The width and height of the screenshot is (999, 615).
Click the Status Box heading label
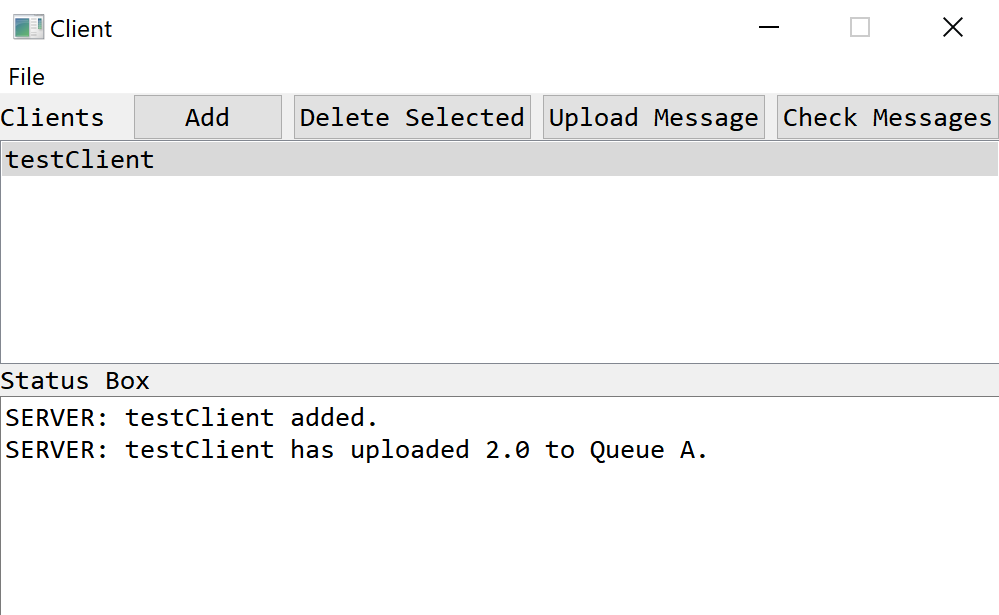coord(75,381)
